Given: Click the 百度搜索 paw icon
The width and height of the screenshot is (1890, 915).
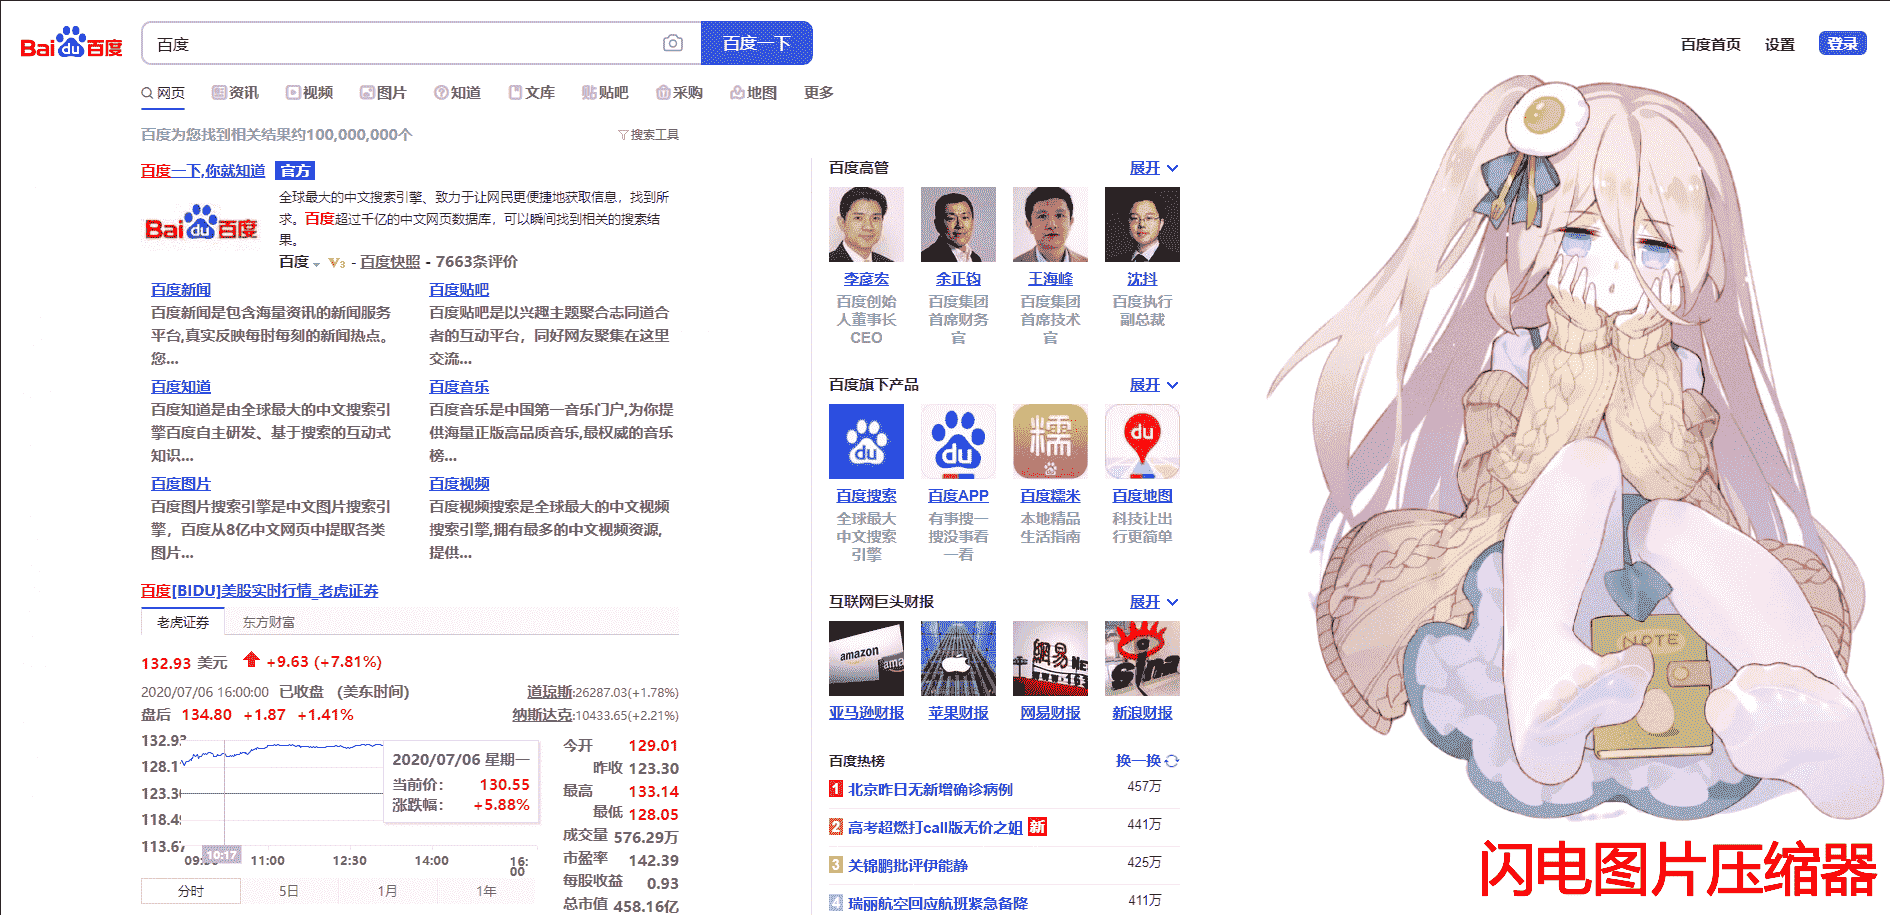Looking at the screenshot, I should coord(866,442).
